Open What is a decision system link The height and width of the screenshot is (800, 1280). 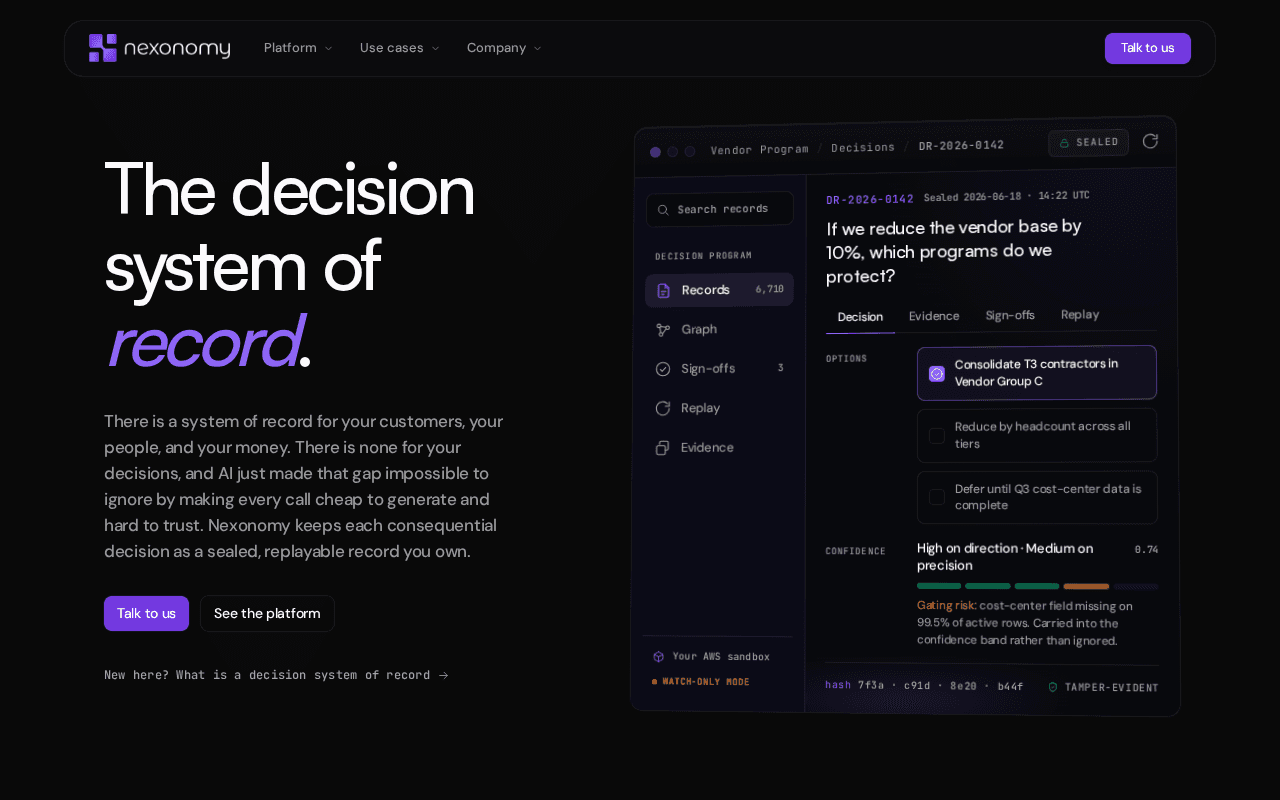[x=276, y=675]
